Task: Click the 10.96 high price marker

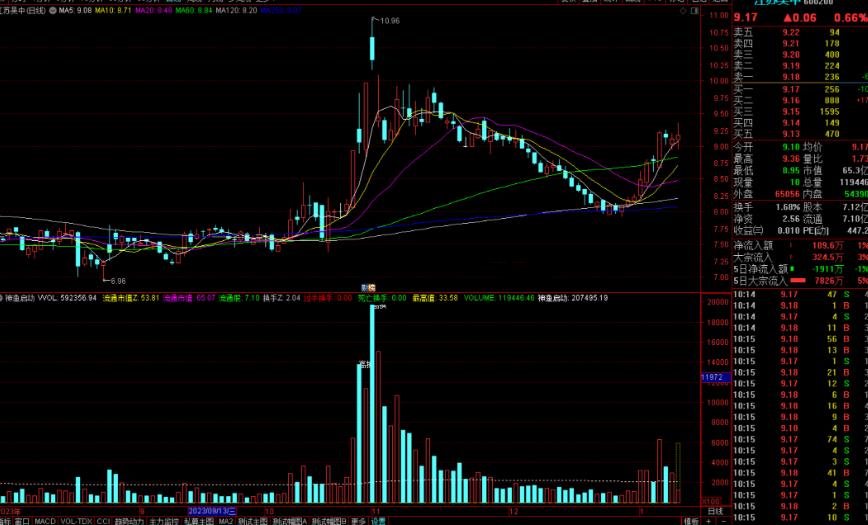Action: (x=390, y=21)
